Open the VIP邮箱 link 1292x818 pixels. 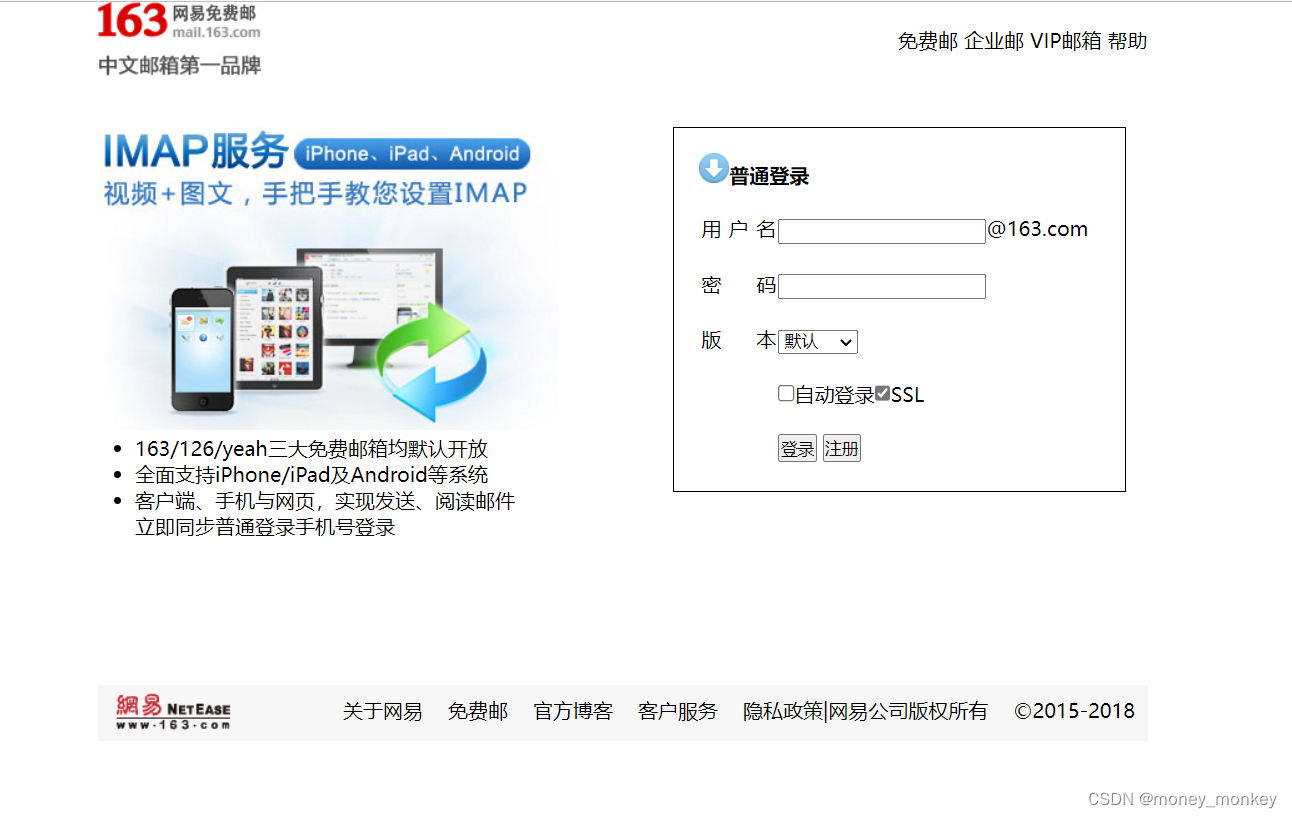(x=1063, y=41)
